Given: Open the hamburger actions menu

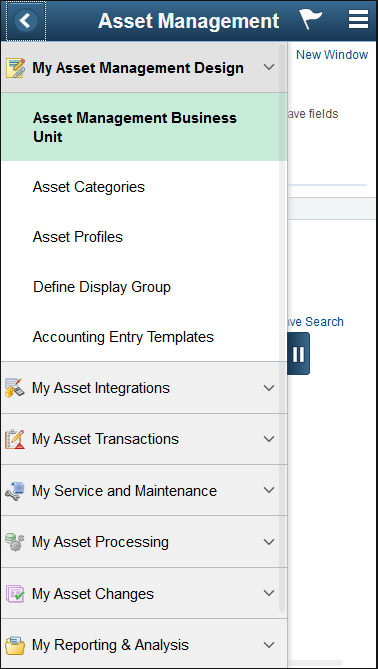Looking at the screenshot, I should (358, 20).
